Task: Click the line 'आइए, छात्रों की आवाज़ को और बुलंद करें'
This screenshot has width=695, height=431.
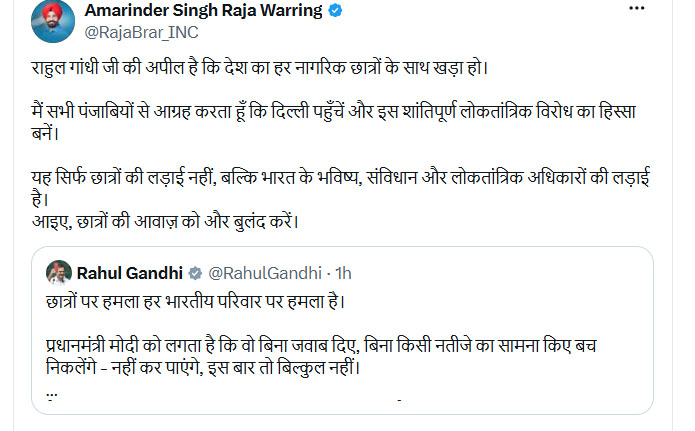Action: click(165, 221)
